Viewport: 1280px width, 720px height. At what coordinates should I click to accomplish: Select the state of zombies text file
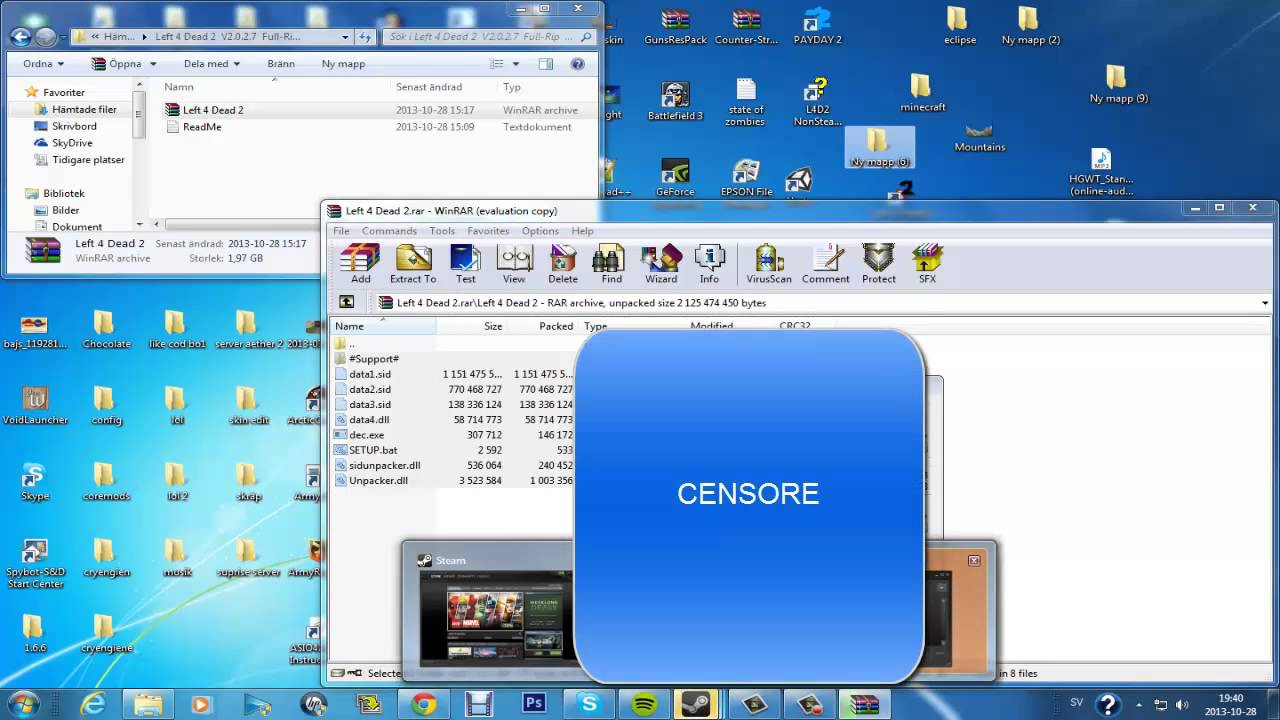745,102
